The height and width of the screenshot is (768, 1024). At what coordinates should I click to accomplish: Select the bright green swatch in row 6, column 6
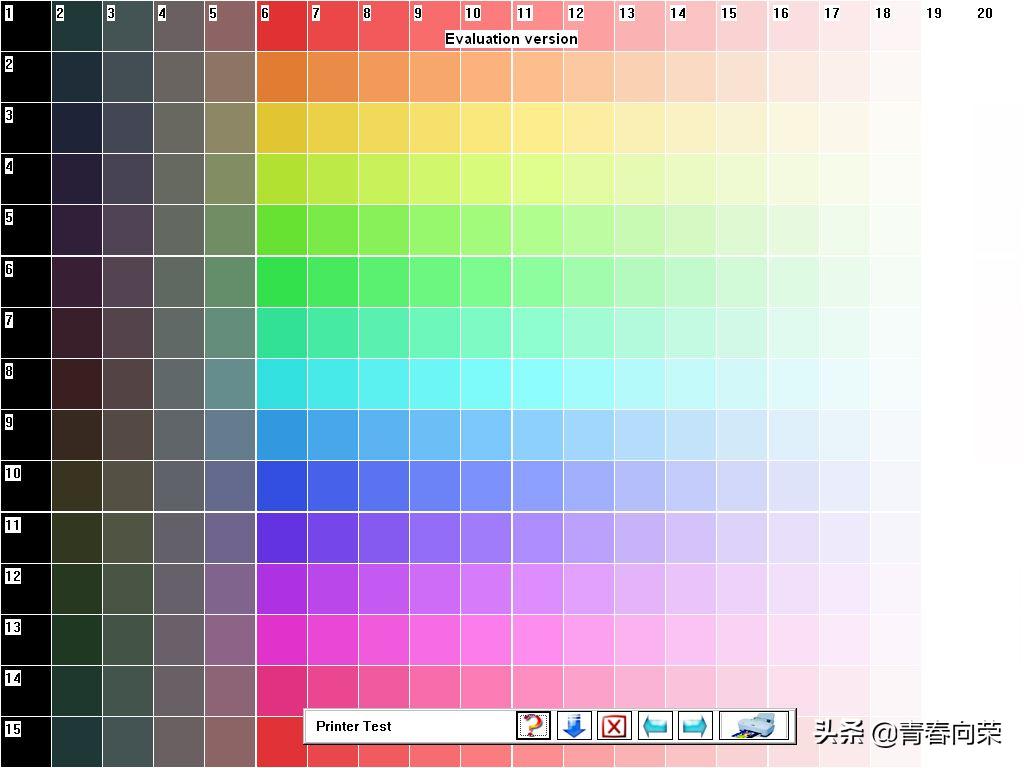281,282
